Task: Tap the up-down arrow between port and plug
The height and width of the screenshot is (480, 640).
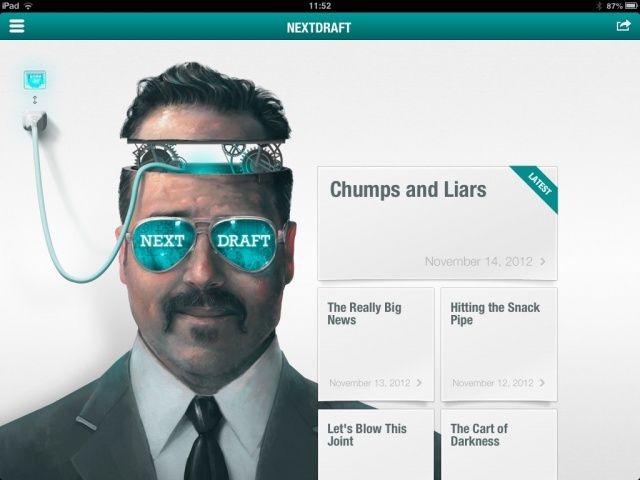Action: tap(35, 100)
